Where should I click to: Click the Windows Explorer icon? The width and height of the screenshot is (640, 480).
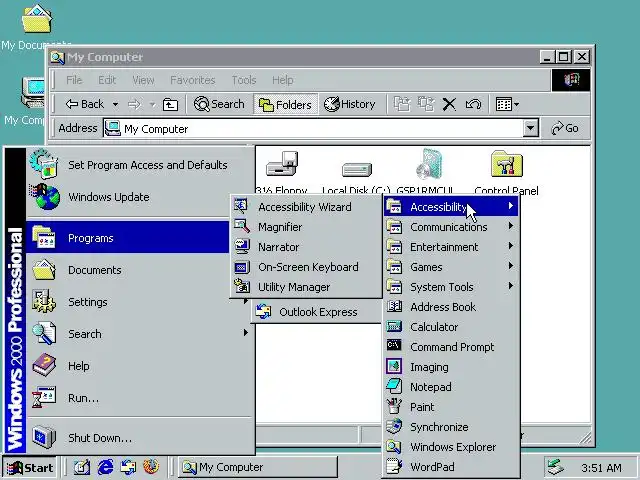[394, 447]
